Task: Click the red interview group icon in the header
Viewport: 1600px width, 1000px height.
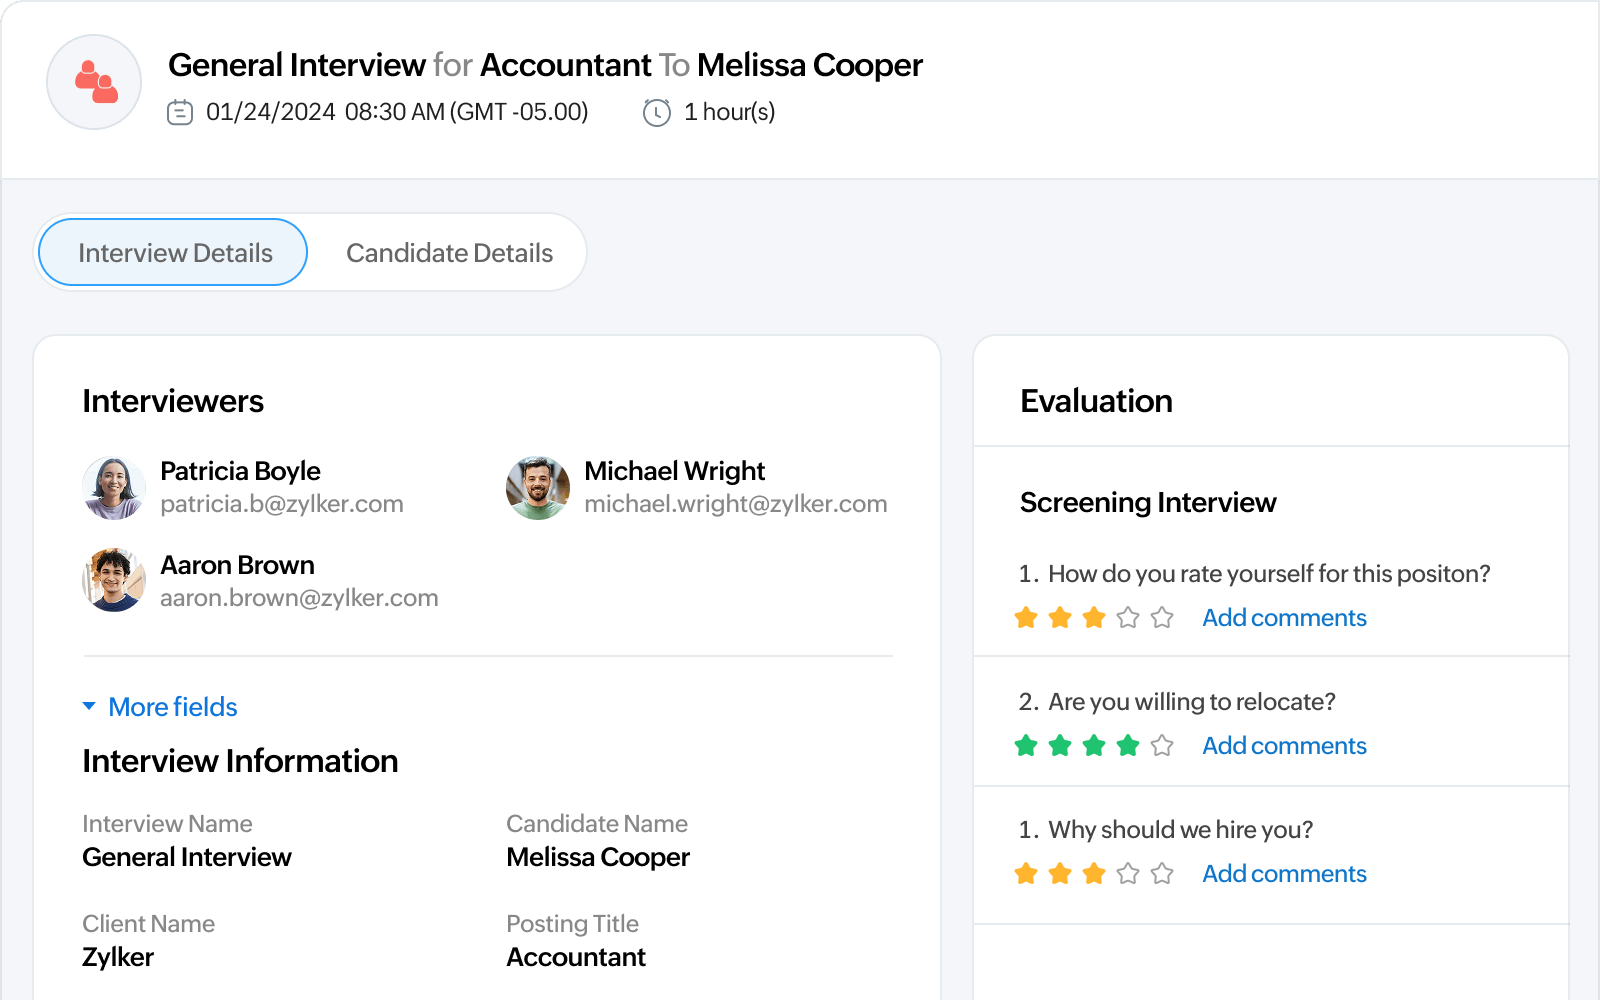Action: pyautogui.click(x=93, y=81)
